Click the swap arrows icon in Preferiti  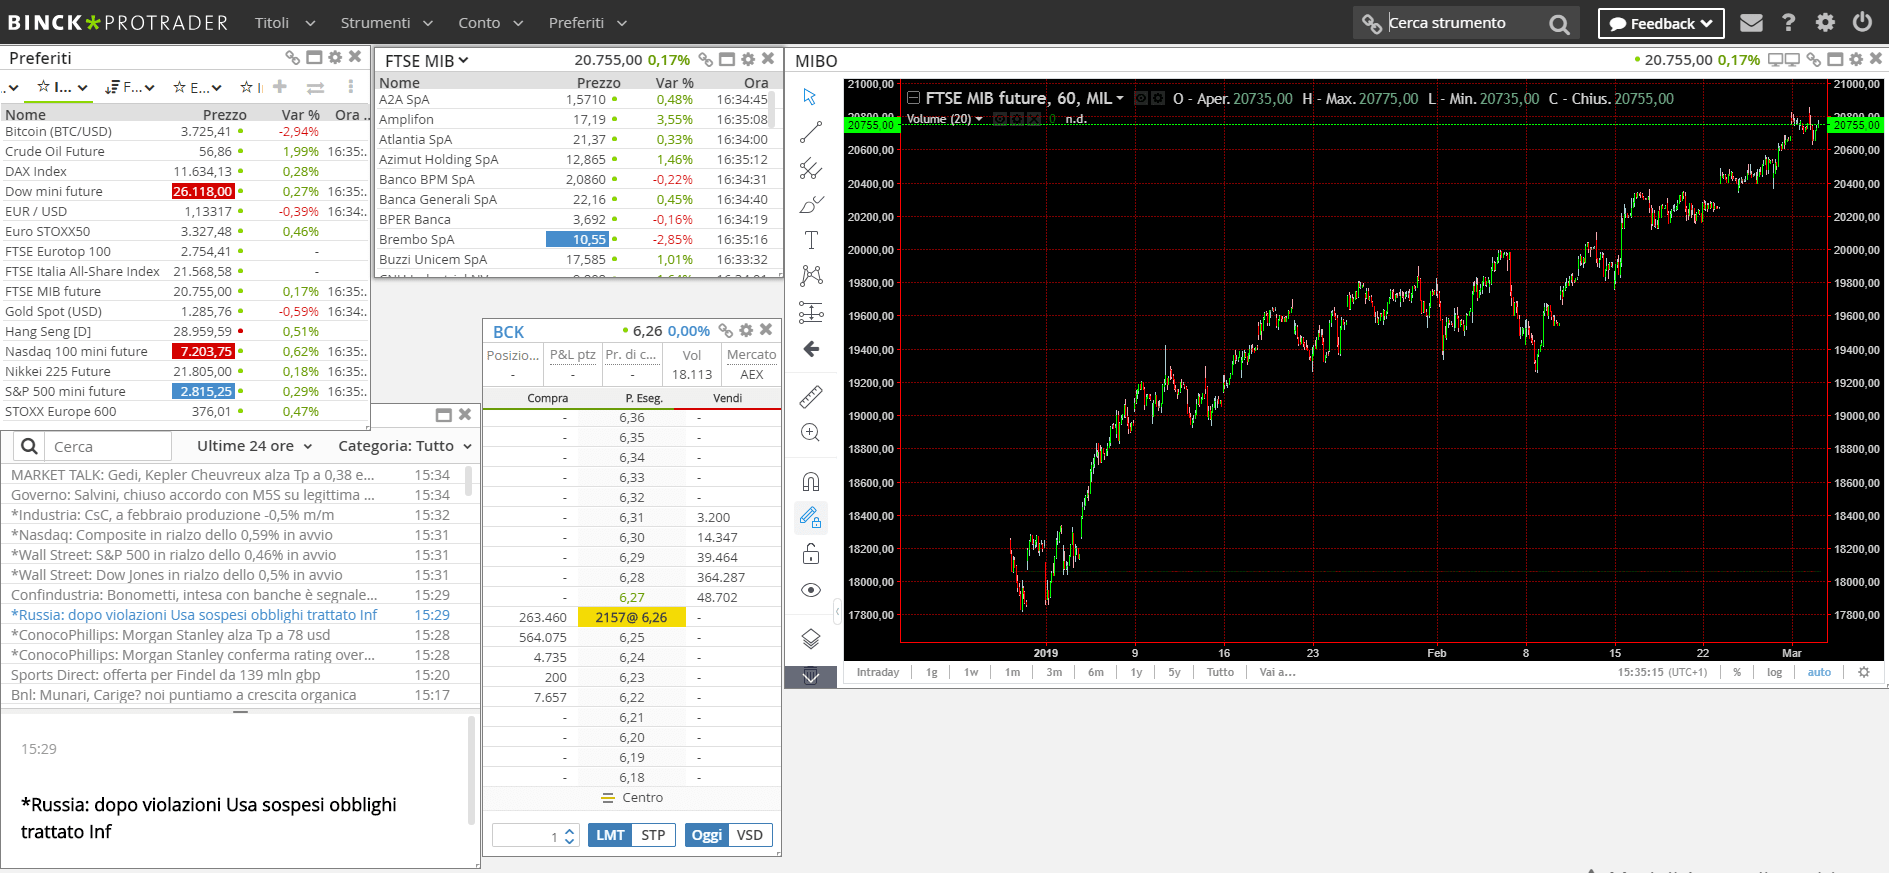pyautogui.click(x=315, y=88)
